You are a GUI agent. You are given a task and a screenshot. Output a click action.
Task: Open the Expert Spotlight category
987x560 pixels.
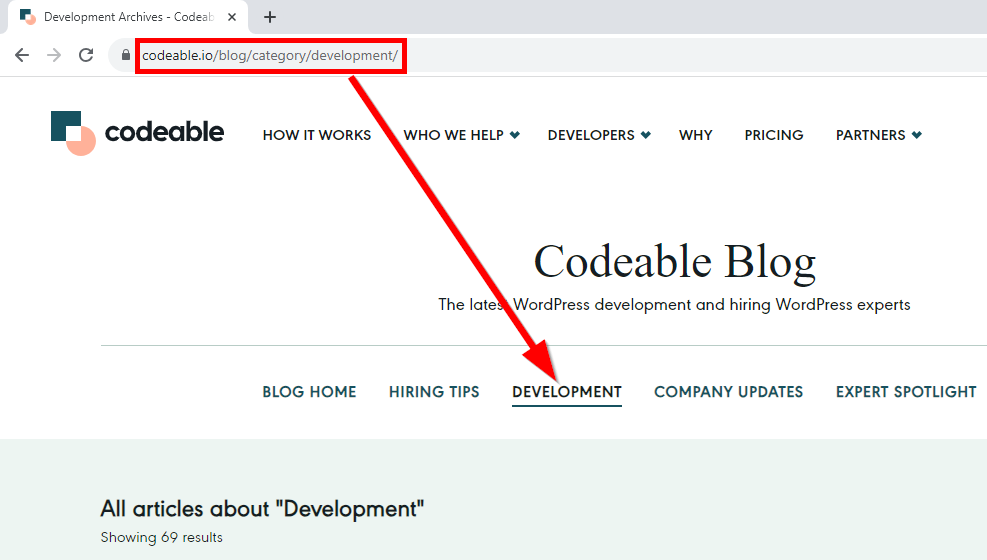point(906,392)
